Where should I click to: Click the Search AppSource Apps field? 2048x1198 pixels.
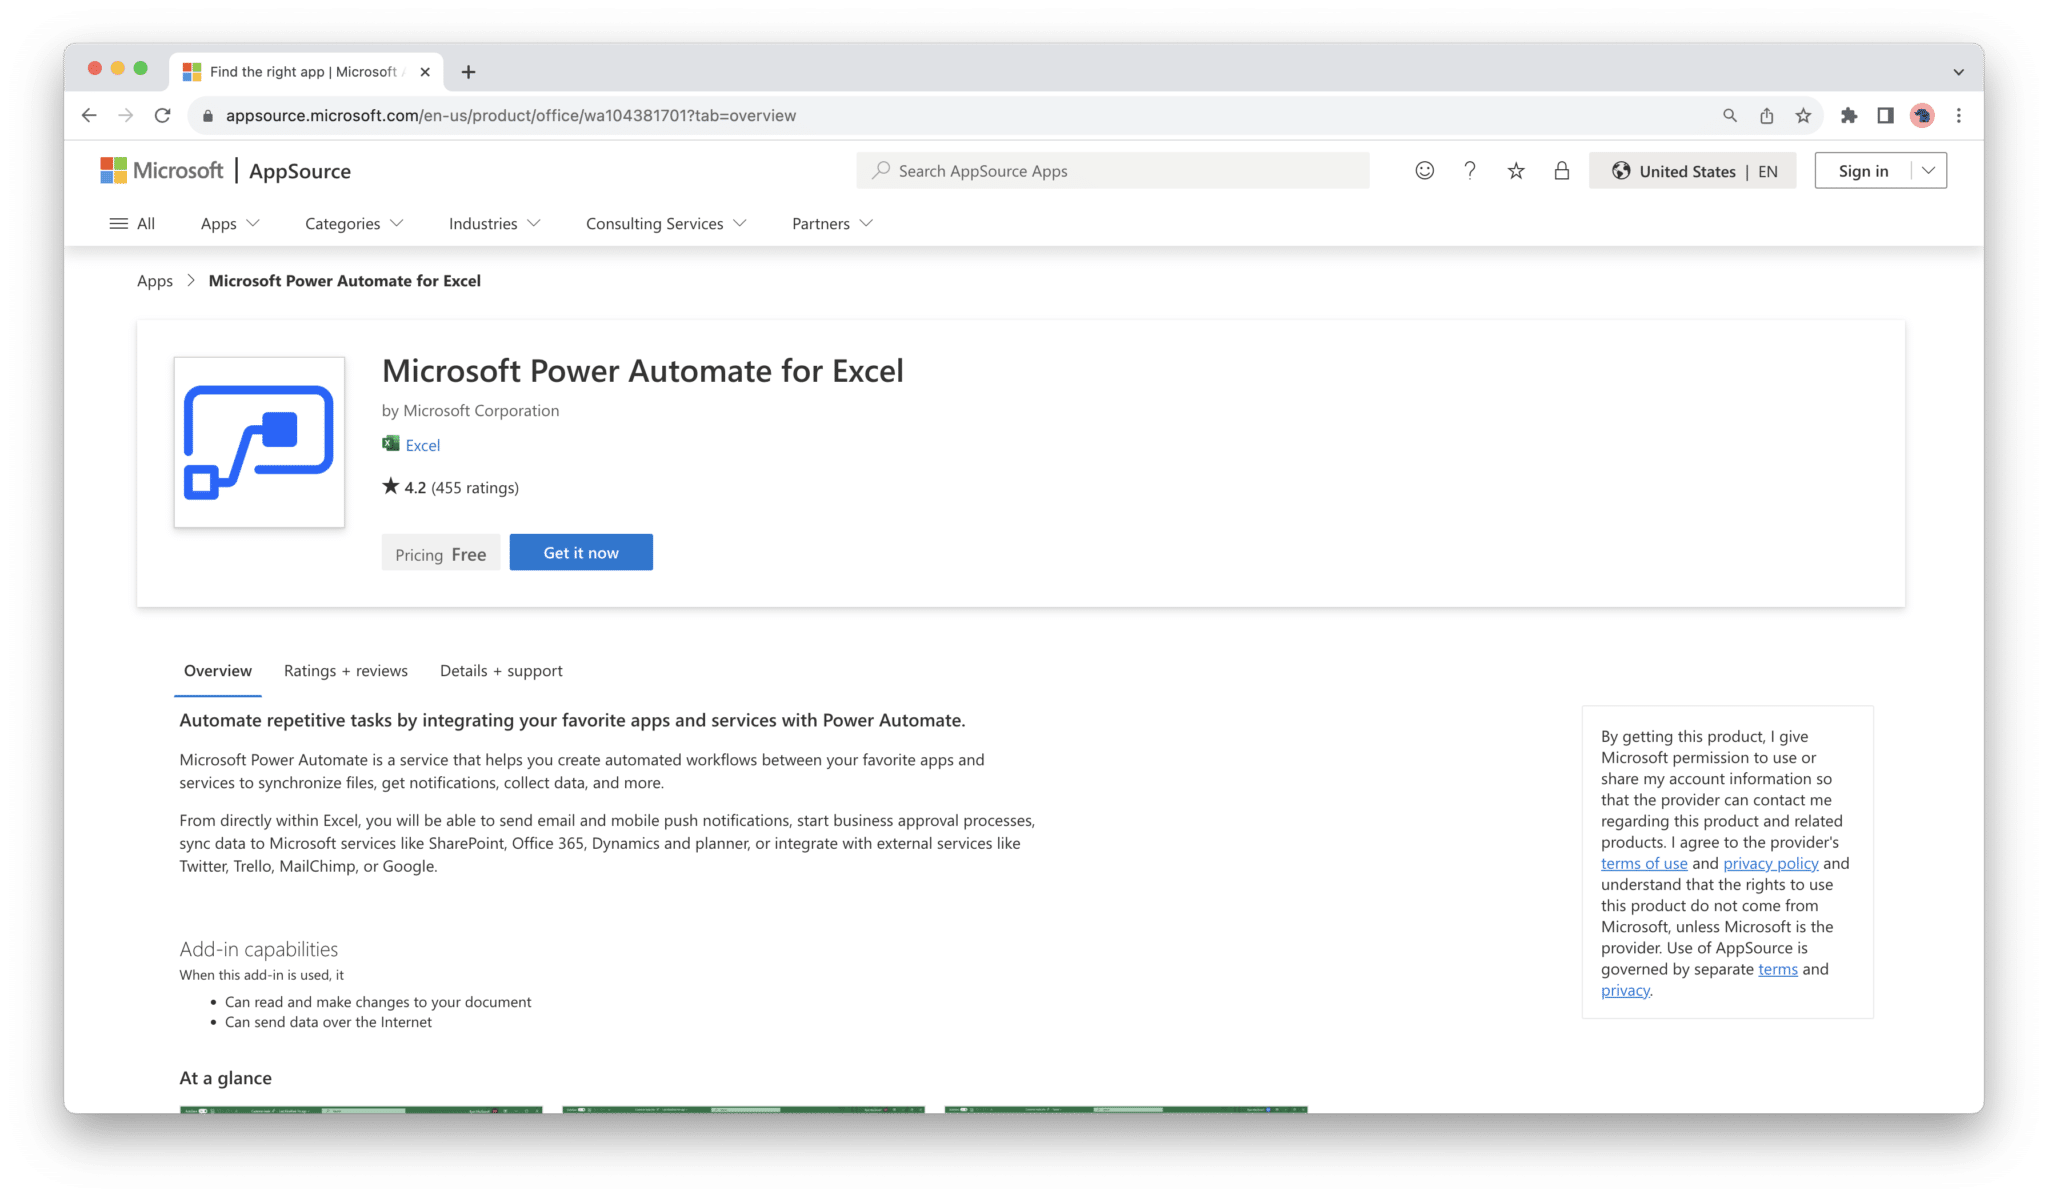coord(1112,171)
